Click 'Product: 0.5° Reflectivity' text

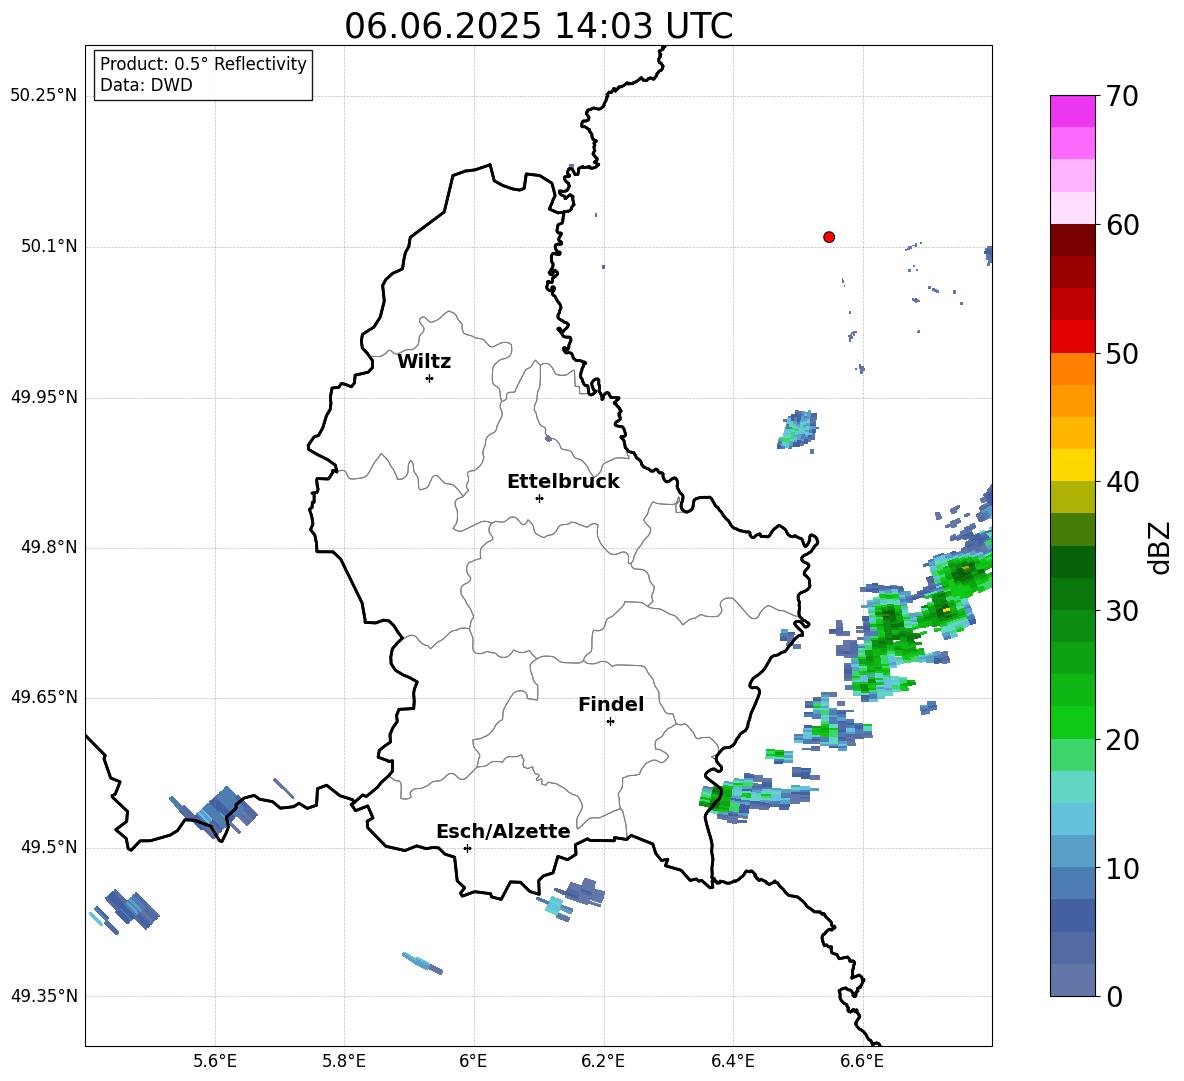(x=203, y=64)
